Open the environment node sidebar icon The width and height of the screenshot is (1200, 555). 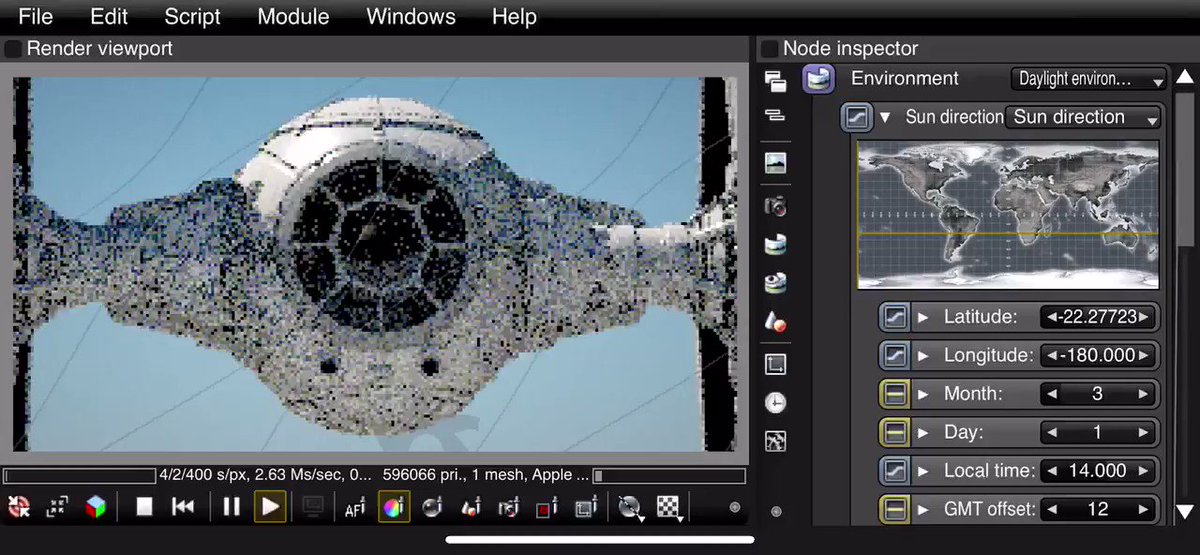pyautogui.click(x=775, y=244)
